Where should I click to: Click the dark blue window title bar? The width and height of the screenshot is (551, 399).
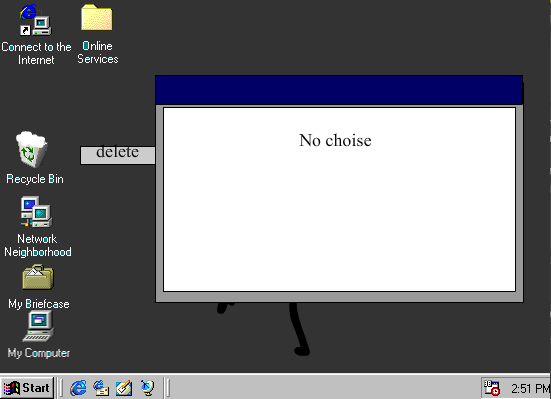click(x=339, y=90)
